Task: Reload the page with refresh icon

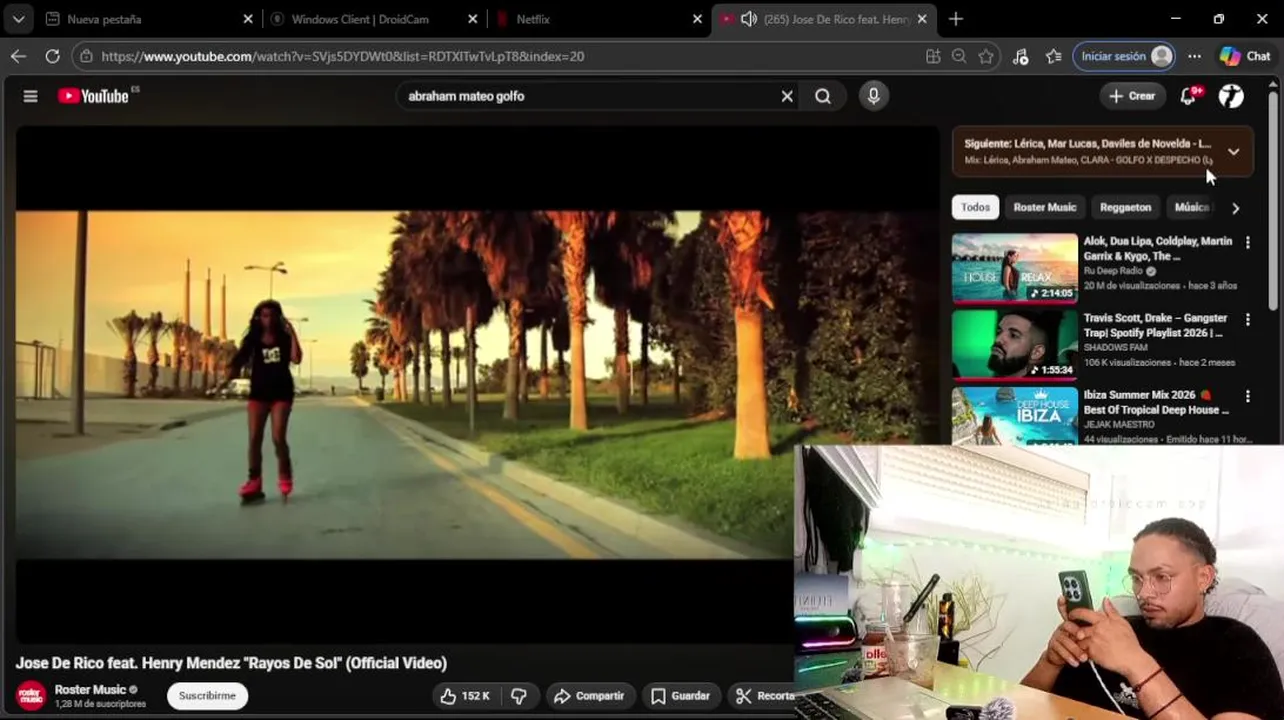Action: (x=52, y=56)
